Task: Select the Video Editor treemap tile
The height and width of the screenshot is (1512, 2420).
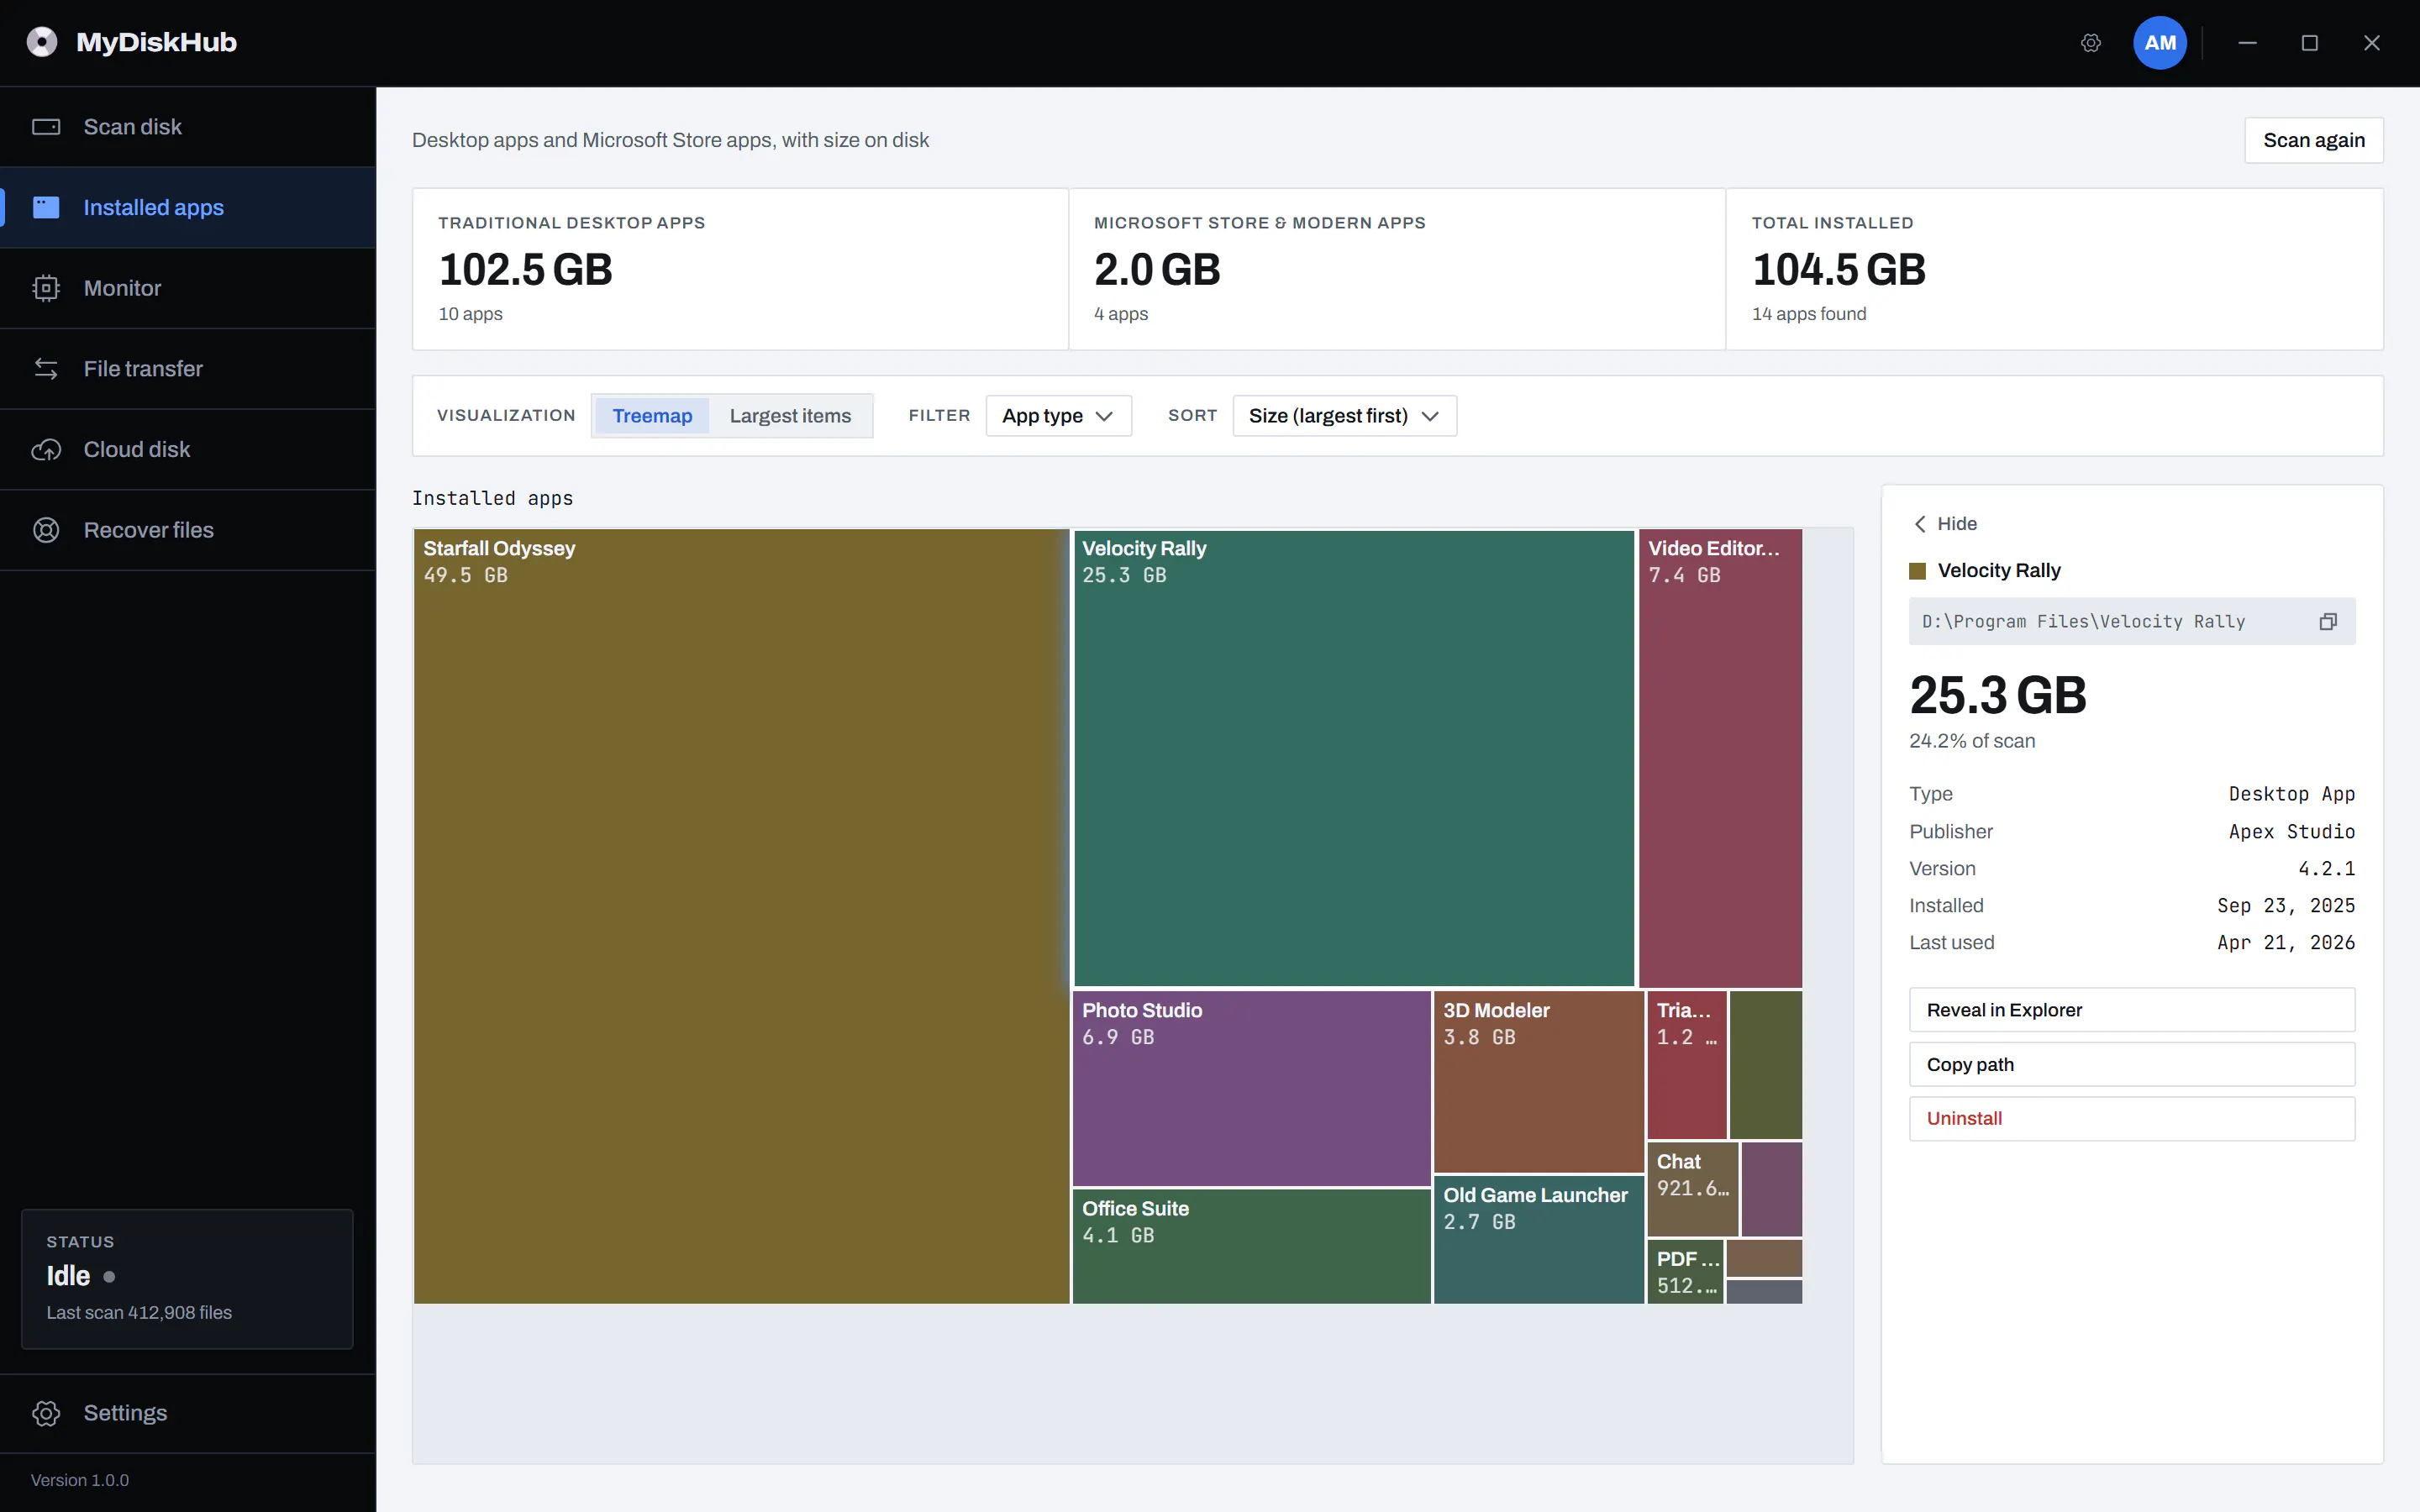Action: click(1720, 758)
